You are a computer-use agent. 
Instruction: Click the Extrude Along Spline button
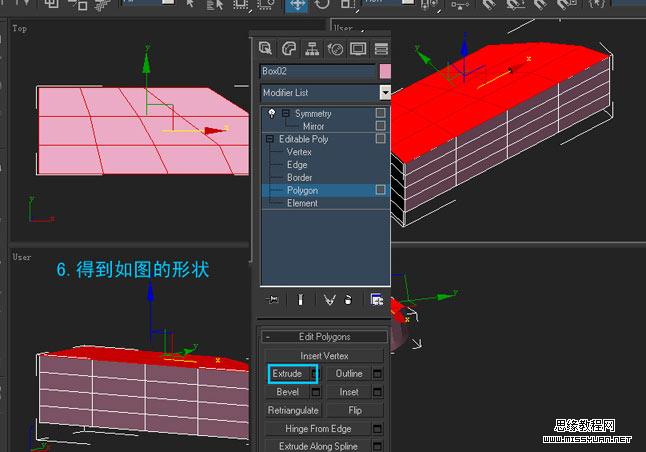tap(318, 446)
